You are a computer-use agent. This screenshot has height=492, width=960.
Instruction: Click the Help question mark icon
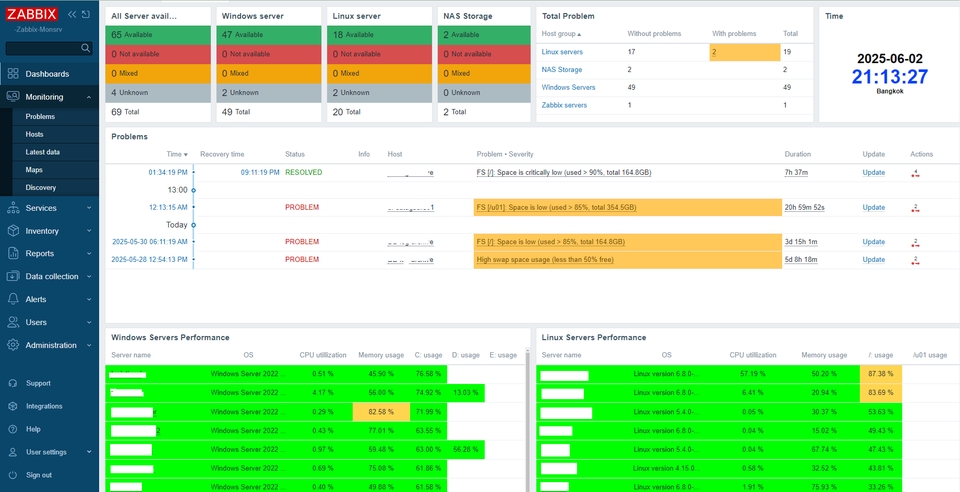tap(13, 429)
